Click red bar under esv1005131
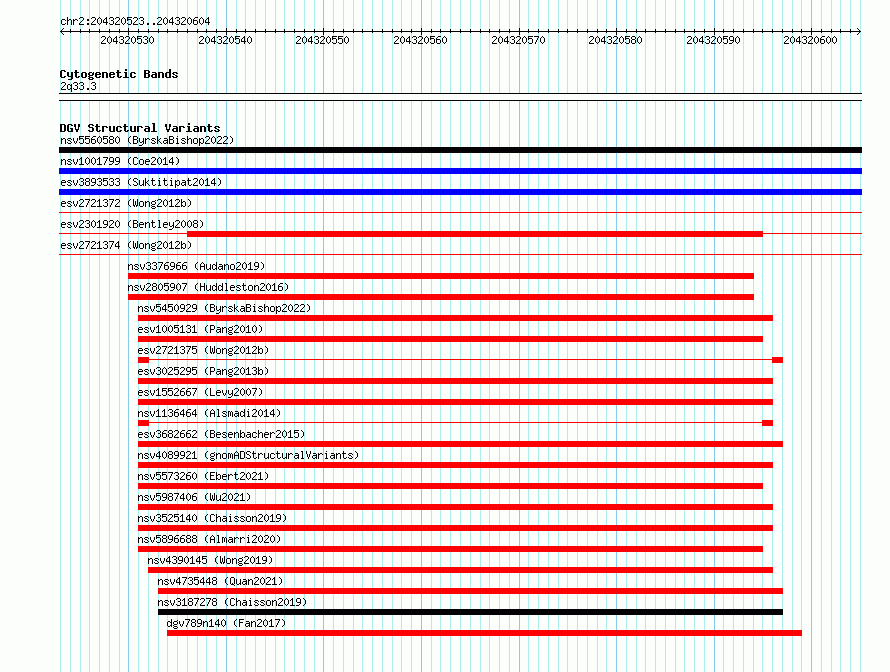 pos(450,339)
